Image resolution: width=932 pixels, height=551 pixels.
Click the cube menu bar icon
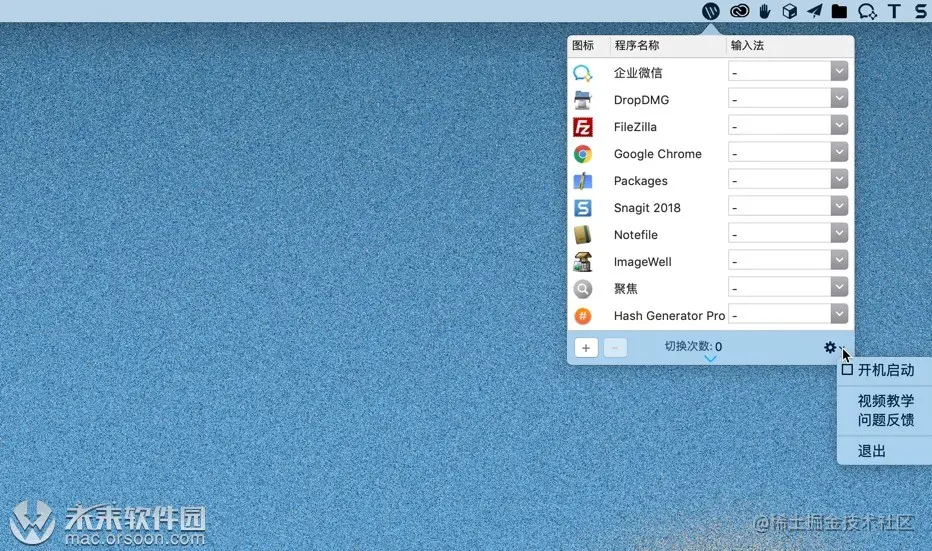[x=789, y=11]
